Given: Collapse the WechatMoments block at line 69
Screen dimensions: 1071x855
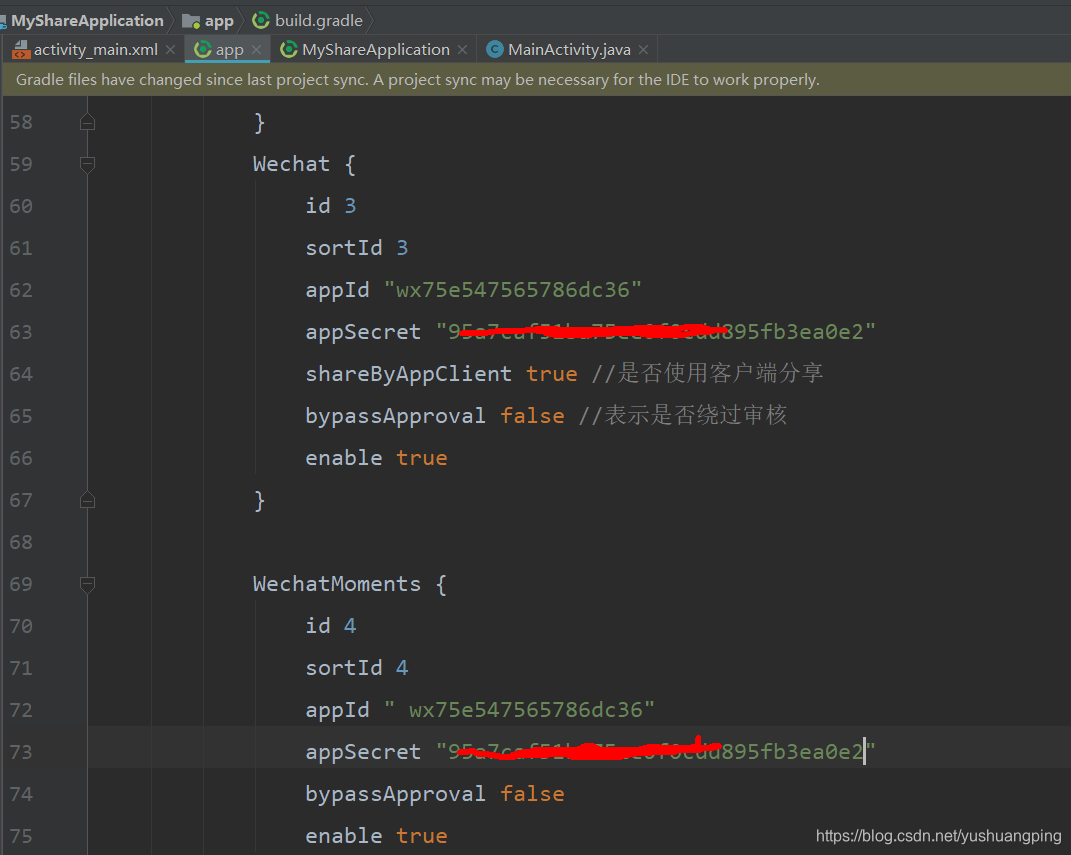Looking at the screenshot, I should pyautogui.click(x=87, y=585).
